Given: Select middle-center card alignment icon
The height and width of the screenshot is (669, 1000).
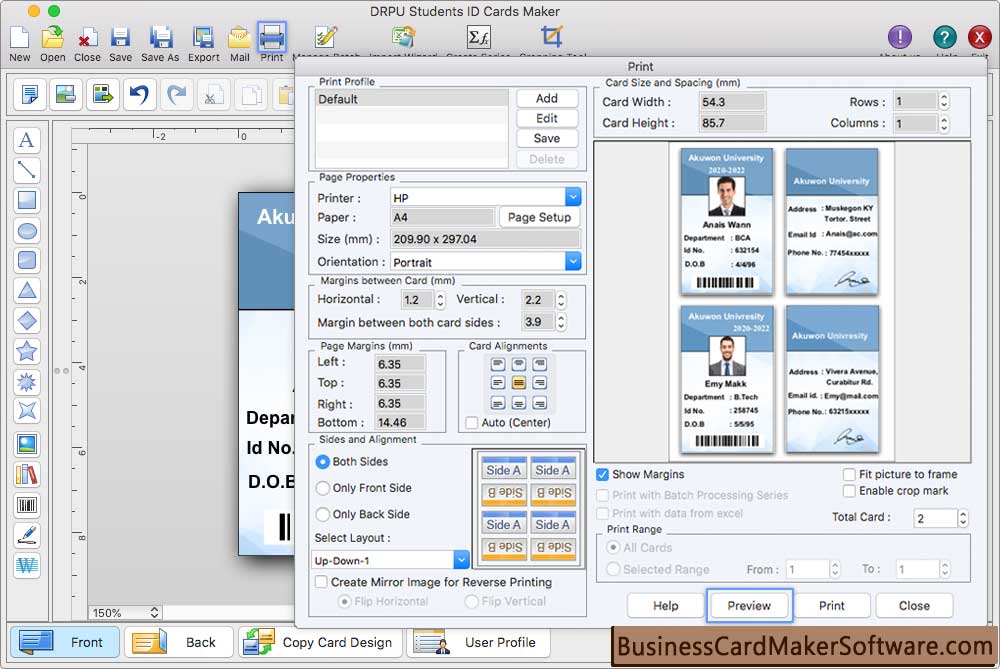Looking at the screenshot, I should (518, 383).
